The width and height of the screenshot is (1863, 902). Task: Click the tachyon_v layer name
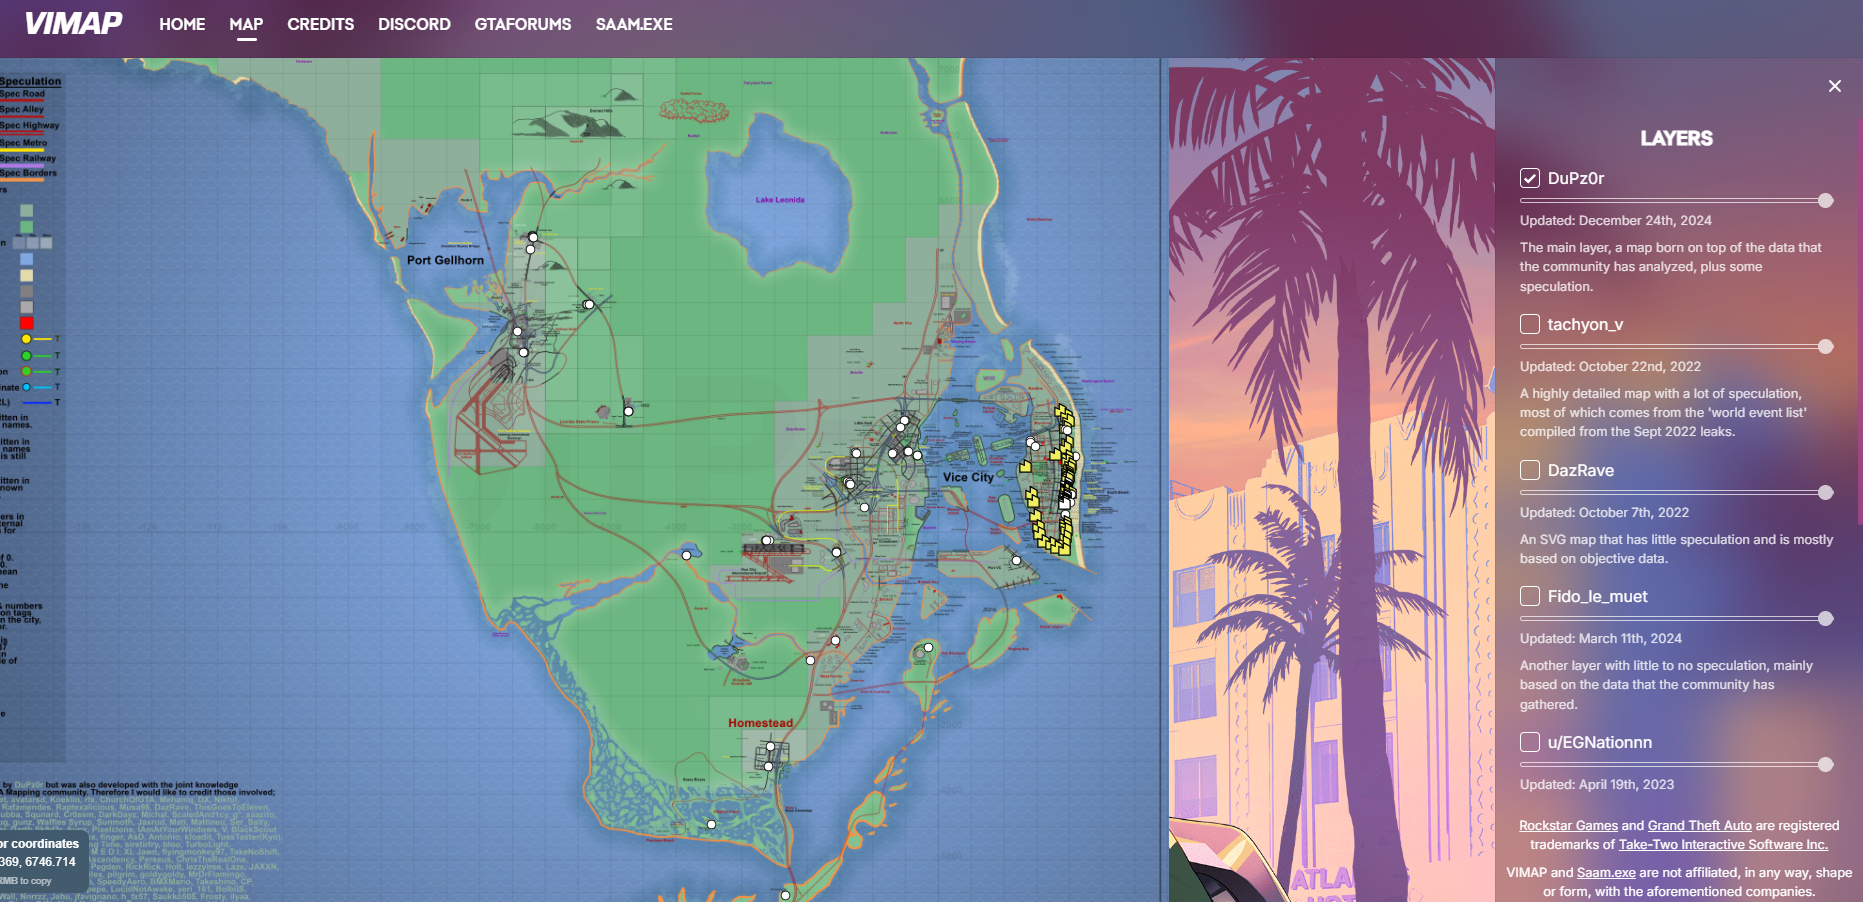pos(1585,324)
